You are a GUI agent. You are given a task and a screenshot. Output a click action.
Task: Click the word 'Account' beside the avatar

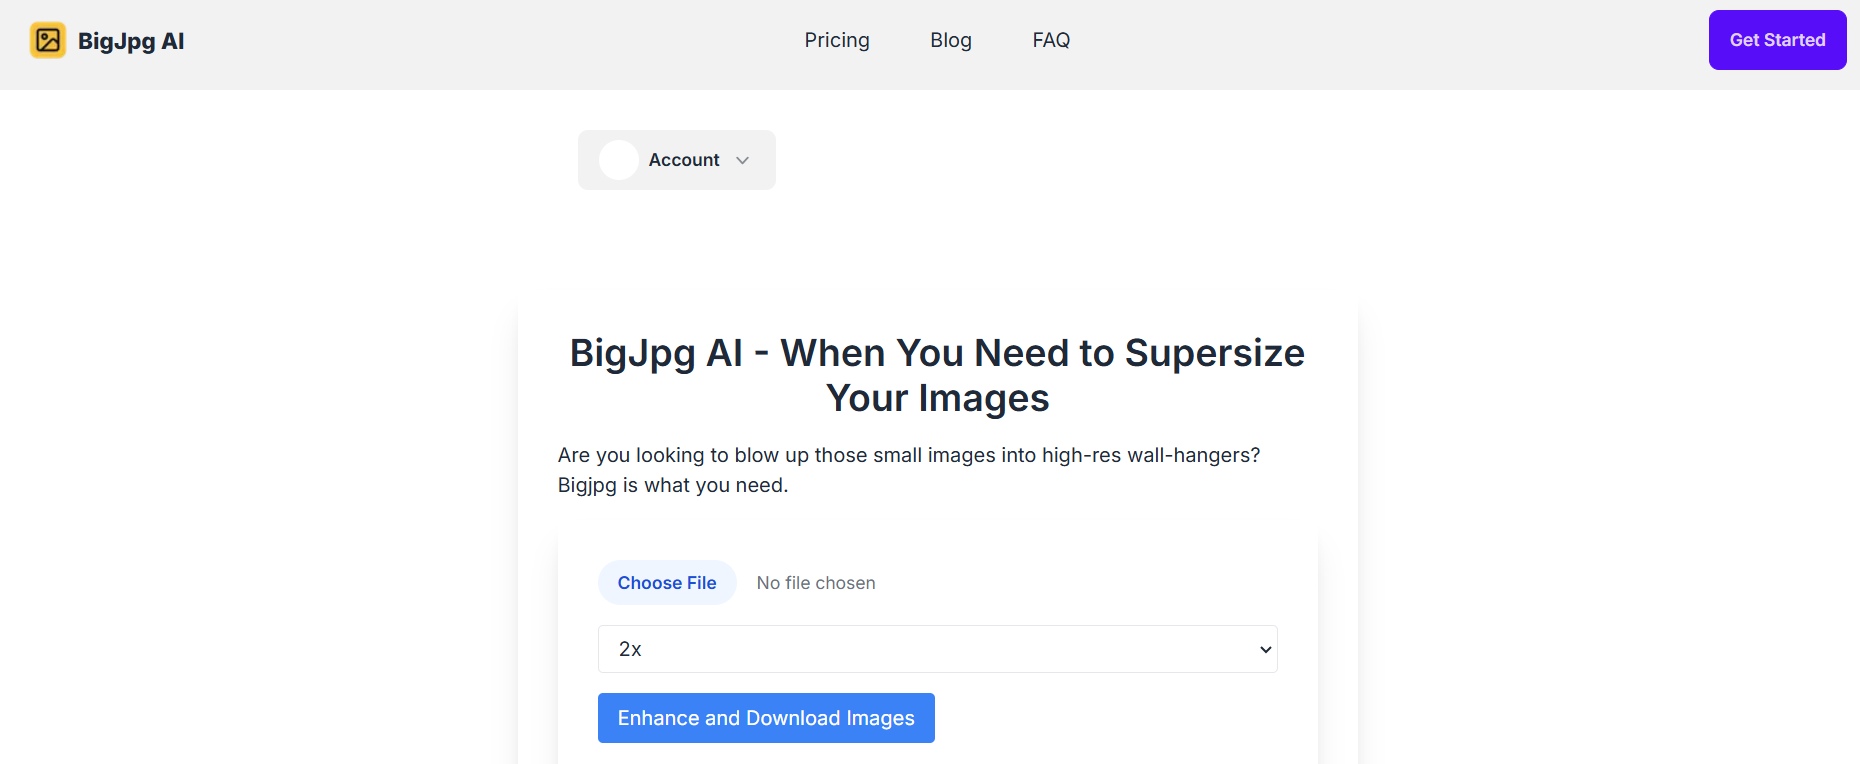click(684, 160)
